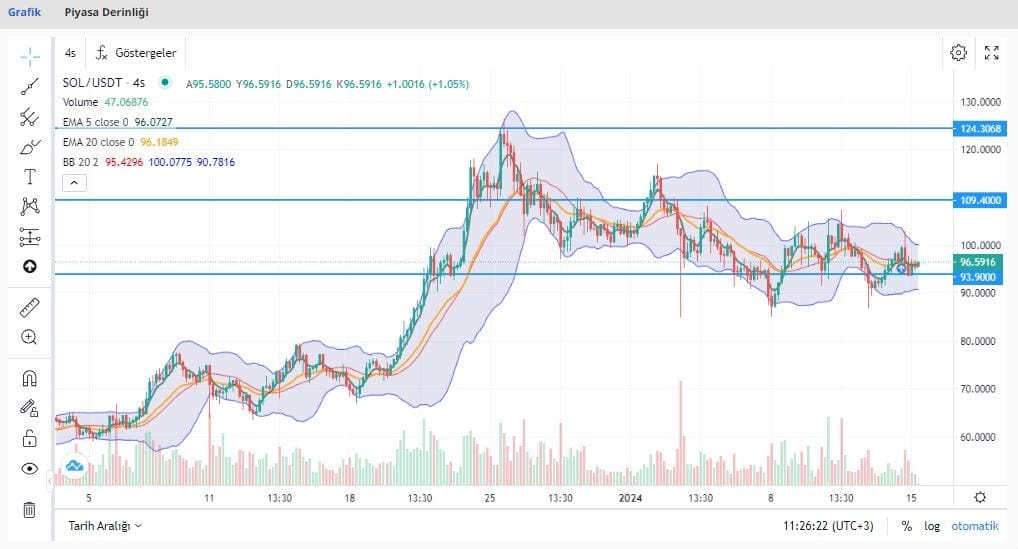
Task: Click the 124.3068 horizontal line price label
Action: 980,129
